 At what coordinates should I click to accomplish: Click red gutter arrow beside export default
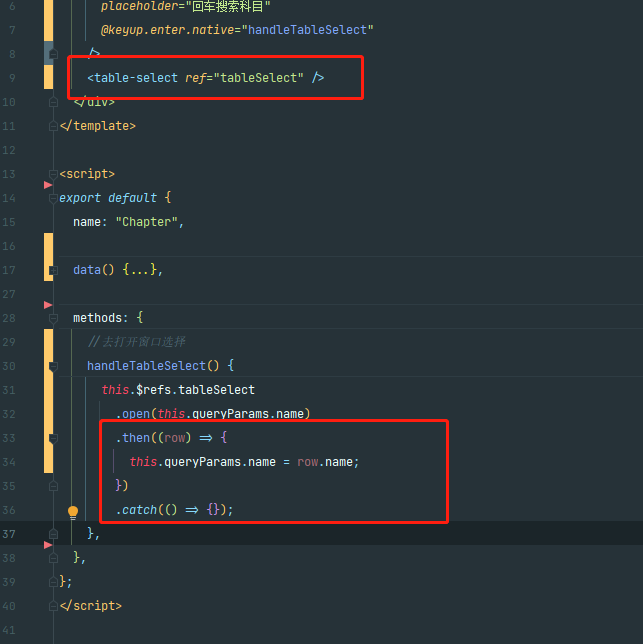pos(48,185)
